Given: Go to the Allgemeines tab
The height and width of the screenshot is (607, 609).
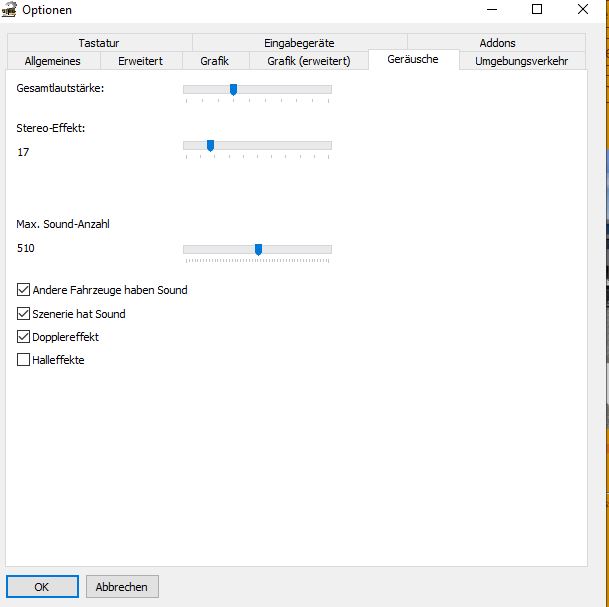Looking at the screenshot, I should (53, 61).
